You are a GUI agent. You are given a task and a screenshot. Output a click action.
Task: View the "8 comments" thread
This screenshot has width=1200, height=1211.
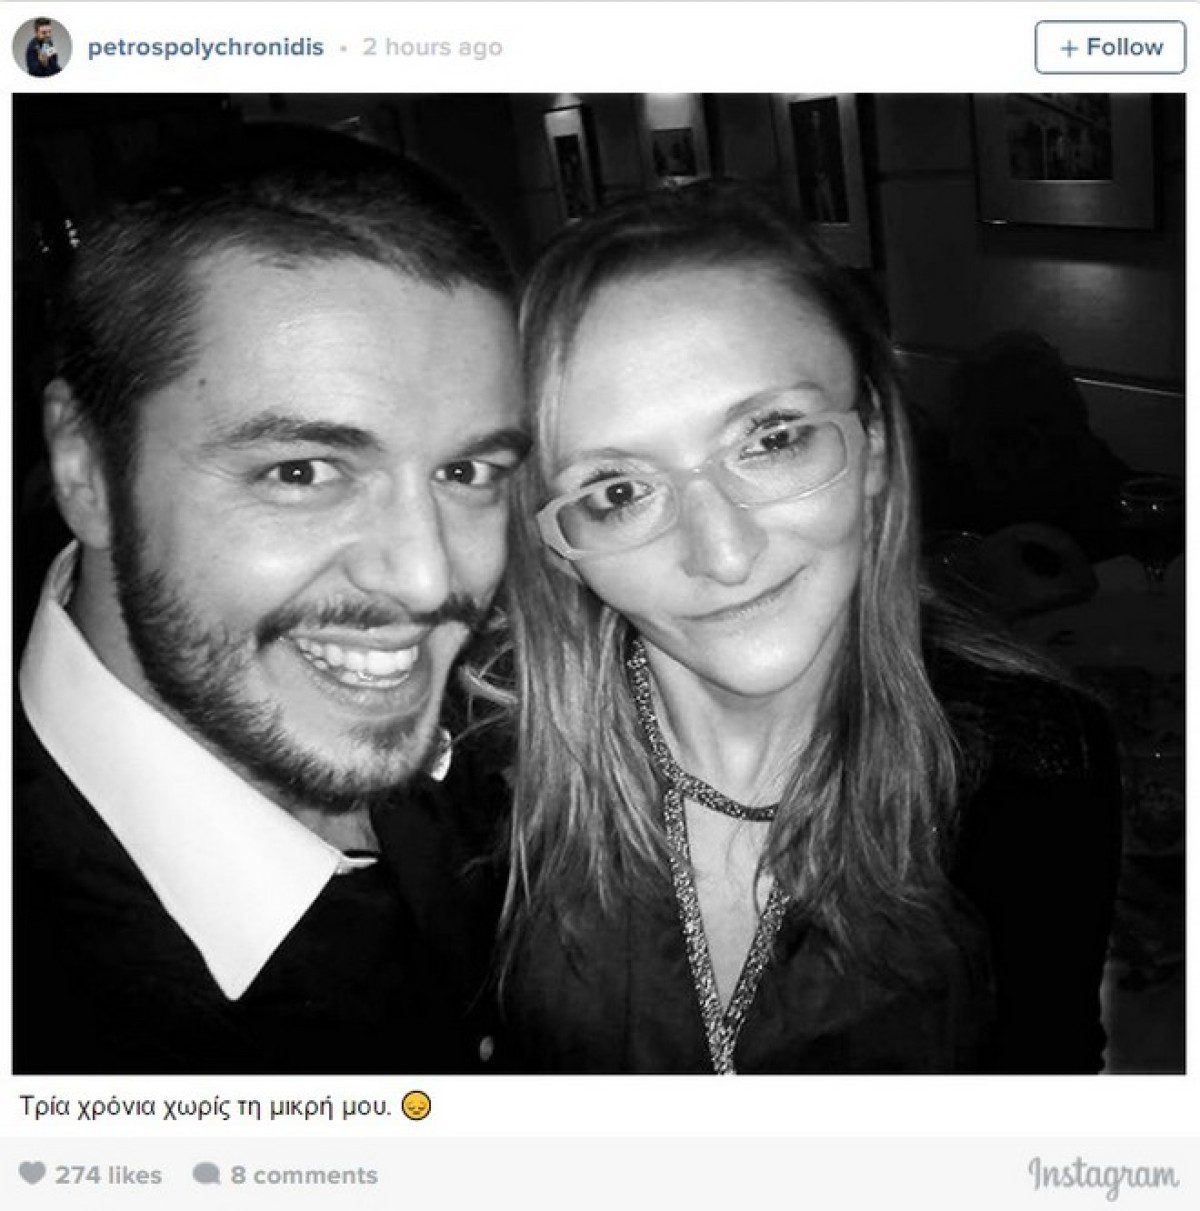coord(304,1175)
